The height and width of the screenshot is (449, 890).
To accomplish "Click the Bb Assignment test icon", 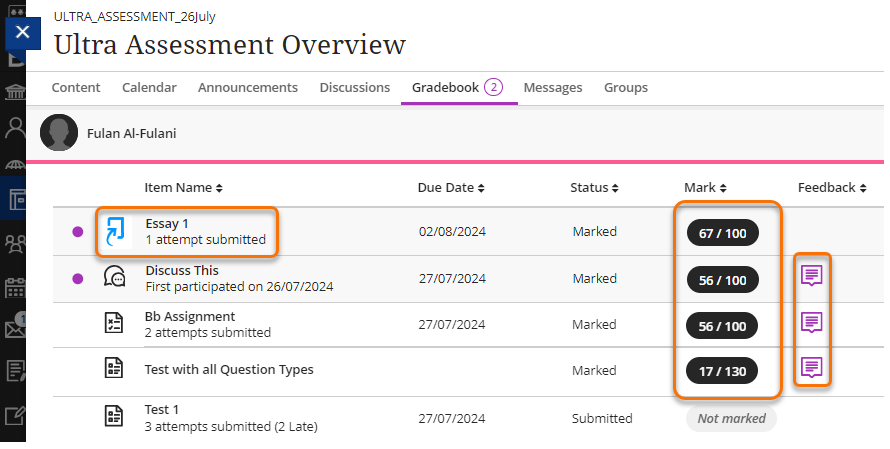I will (x=115, y=324).
